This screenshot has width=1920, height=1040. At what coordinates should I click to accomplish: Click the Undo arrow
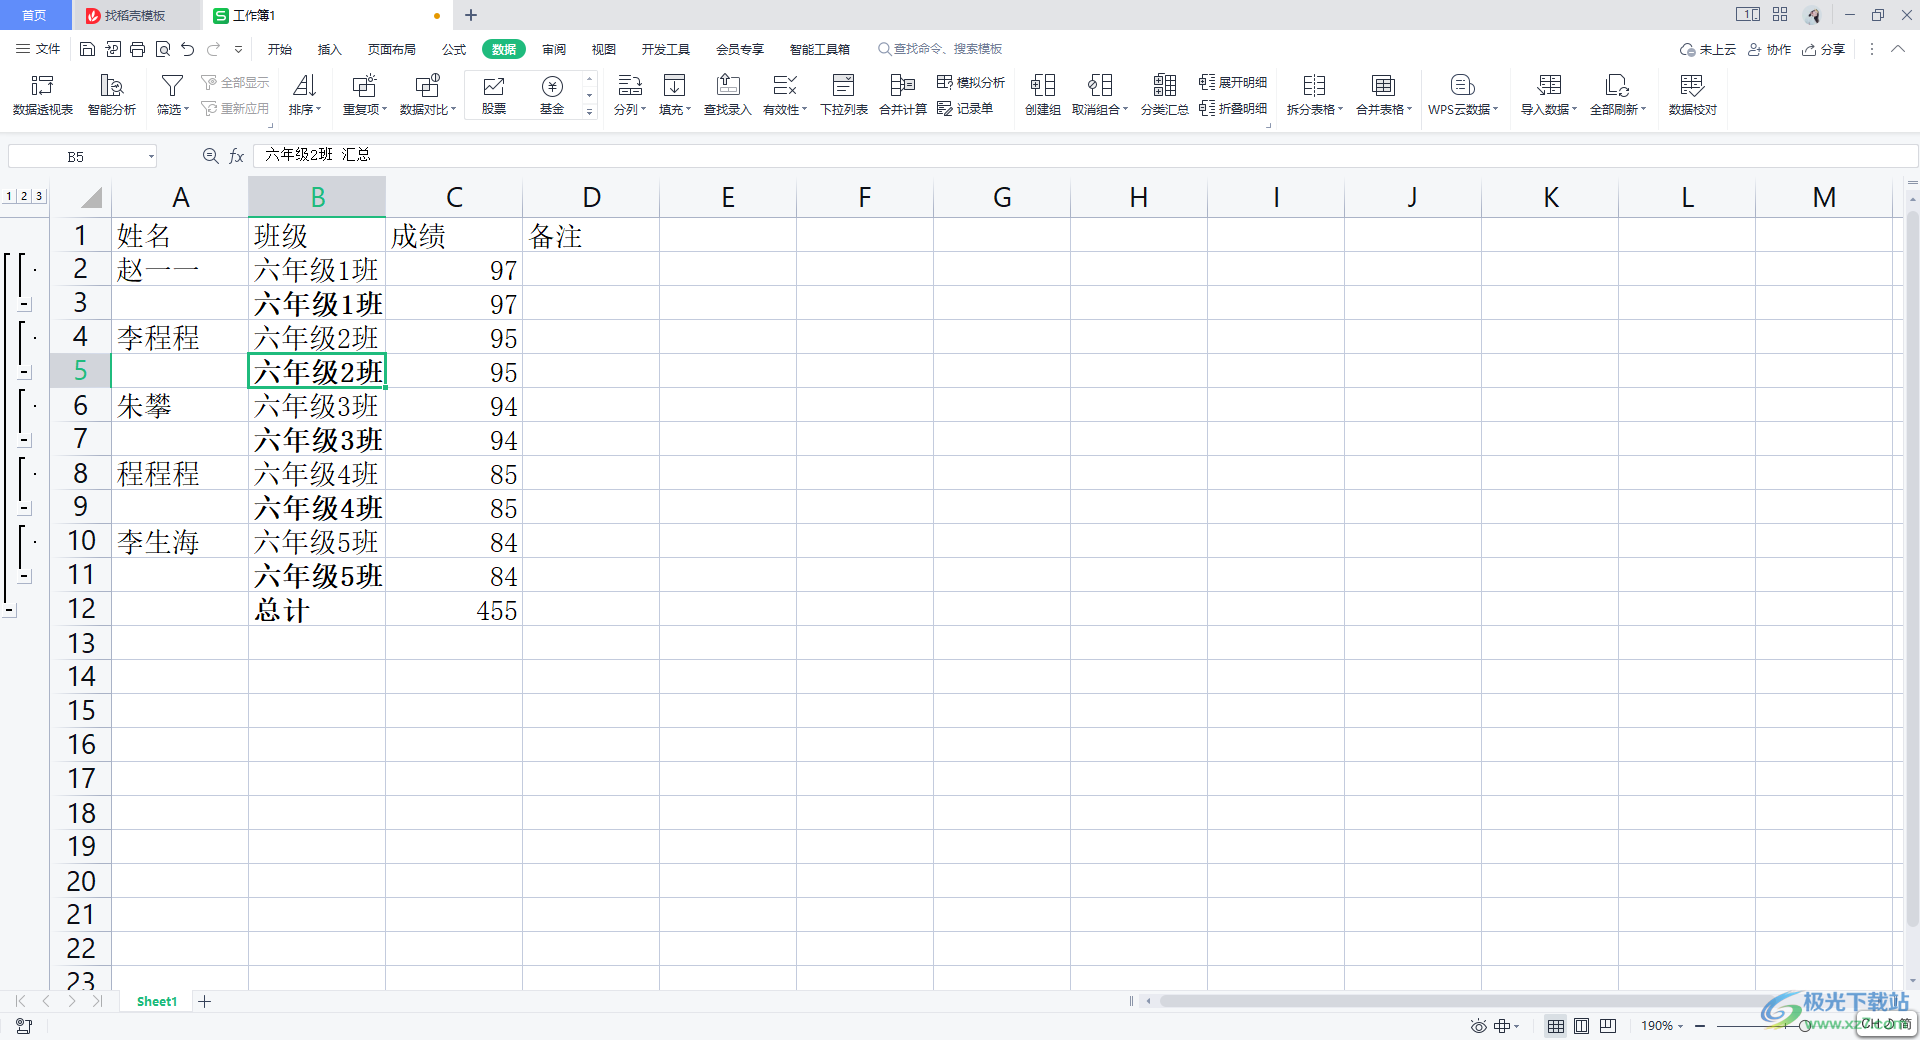(188, 49)
